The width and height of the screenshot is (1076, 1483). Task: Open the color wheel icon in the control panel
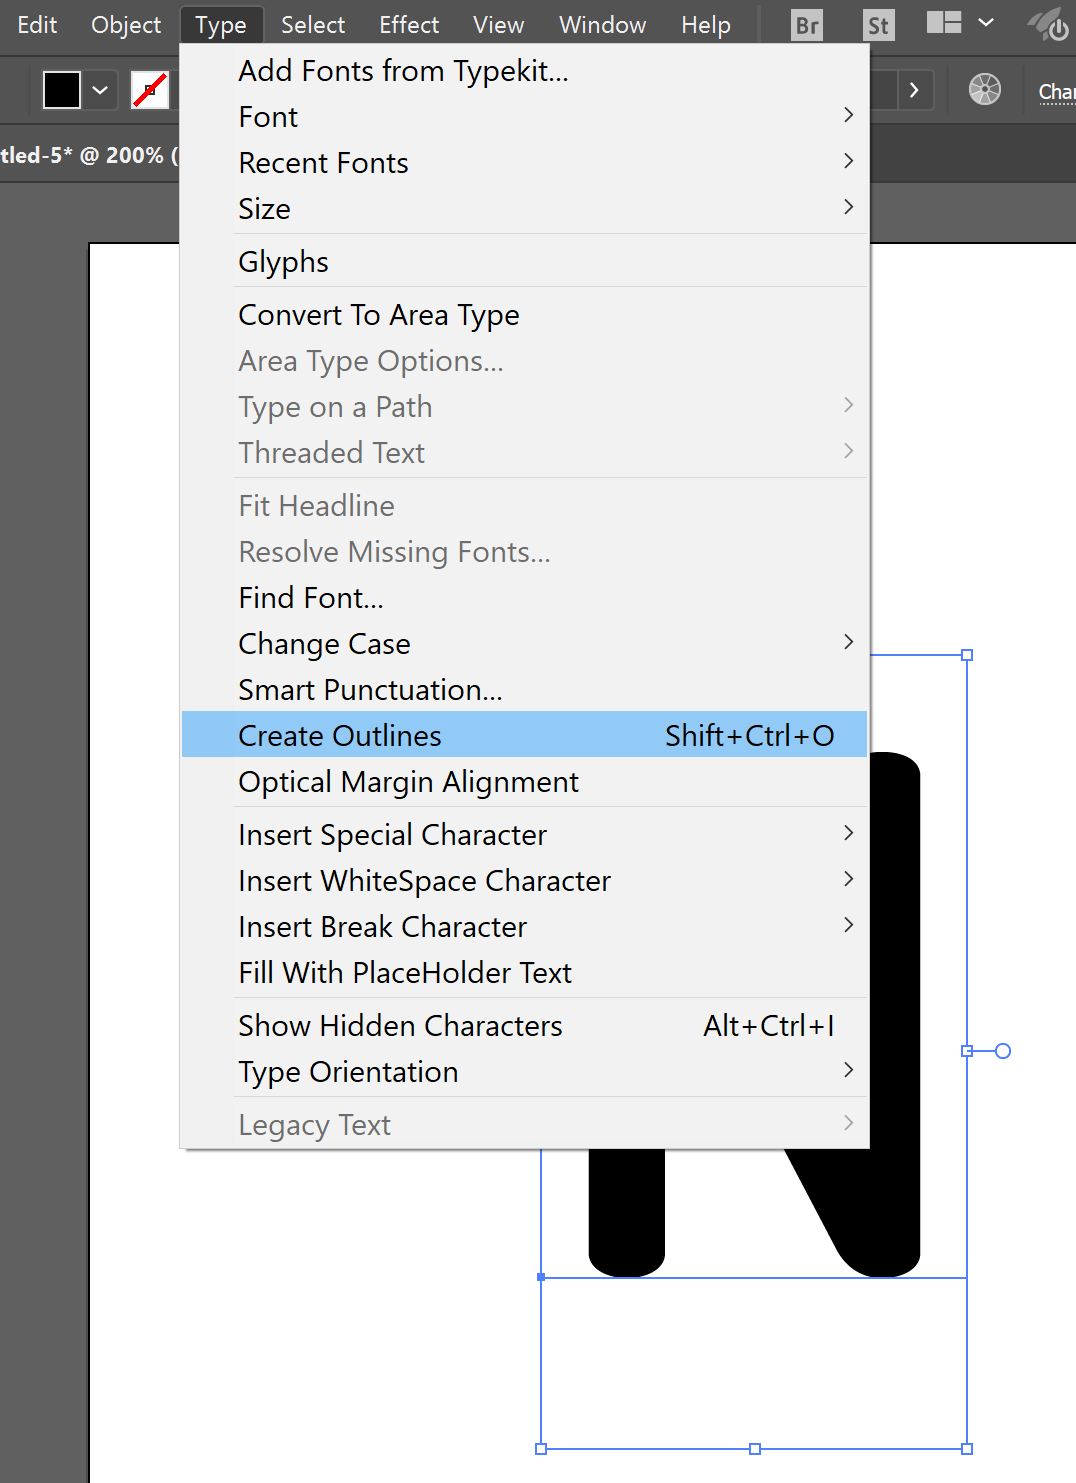tap(984, 90)
